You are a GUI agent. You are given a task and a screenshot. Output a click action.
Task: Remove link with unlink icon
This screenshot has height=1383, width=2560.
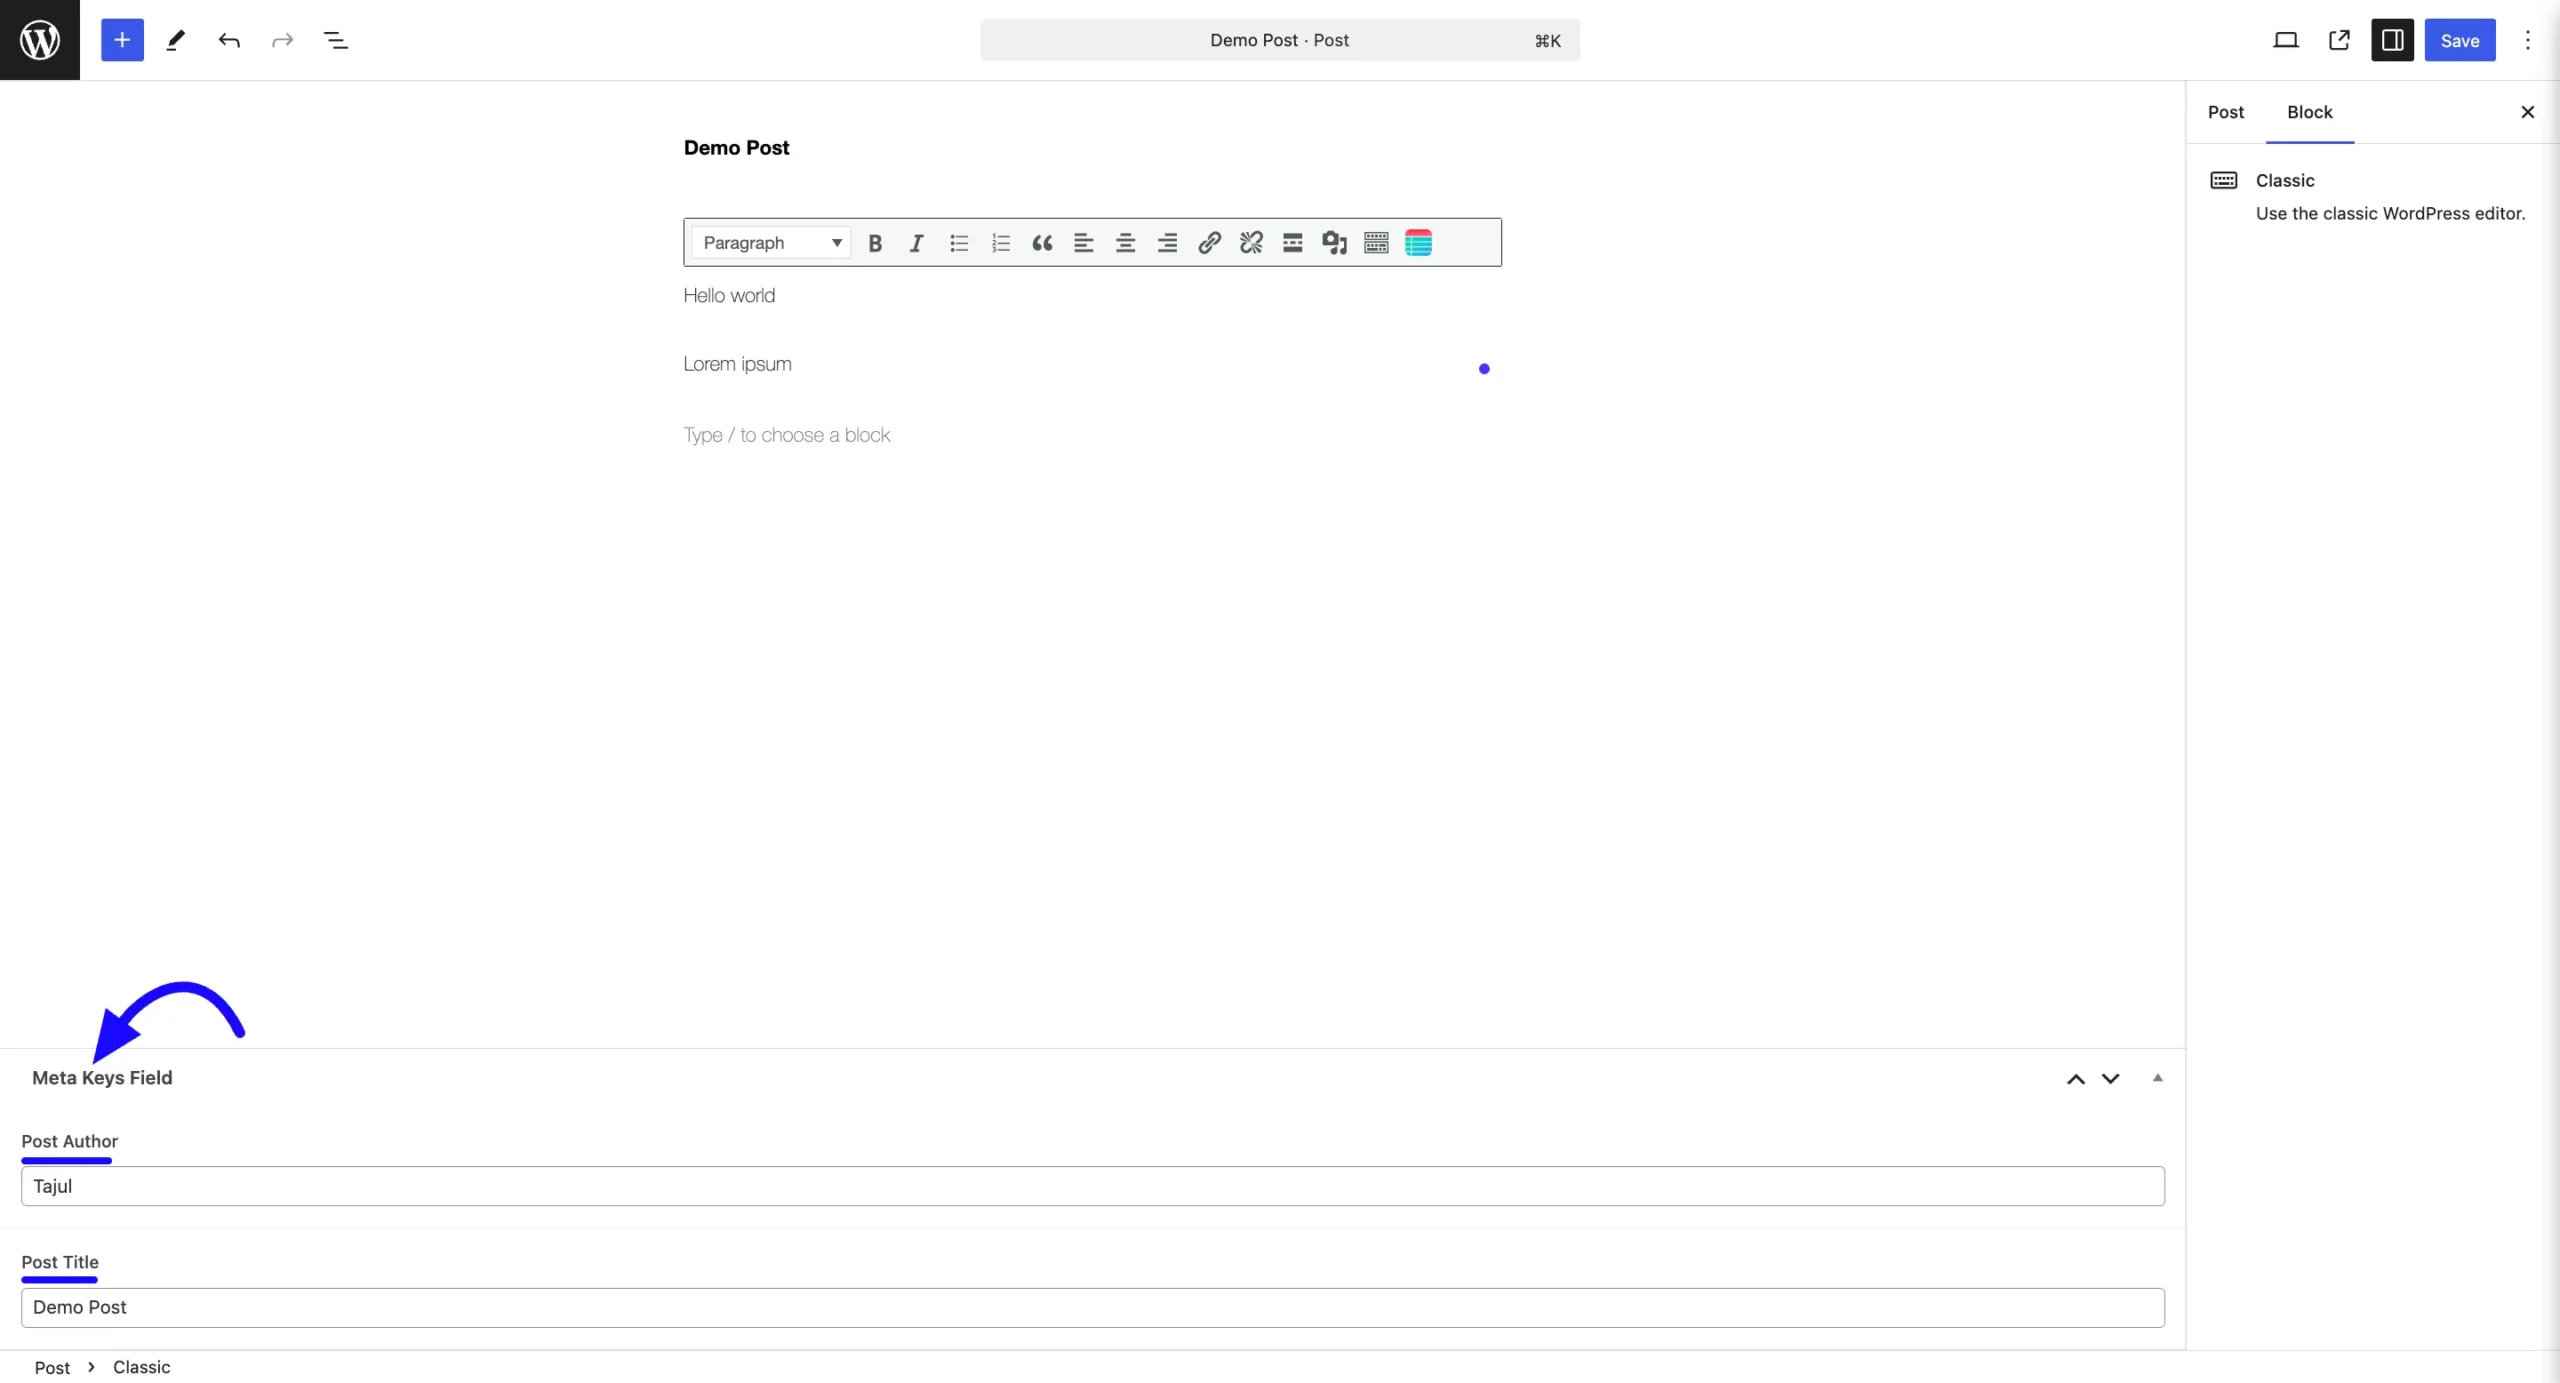1251,243
